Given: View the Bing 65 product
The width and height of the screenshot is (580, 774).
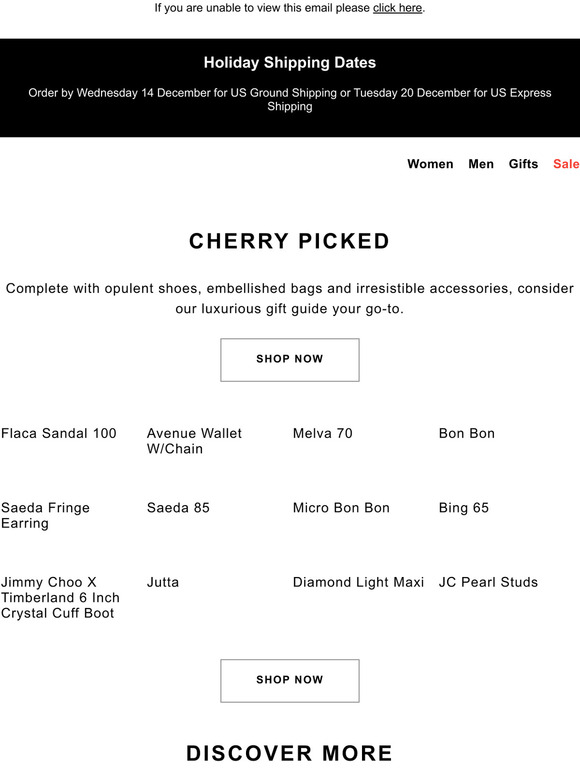Looking at the screenshot, I should click(x=464, y=508).
